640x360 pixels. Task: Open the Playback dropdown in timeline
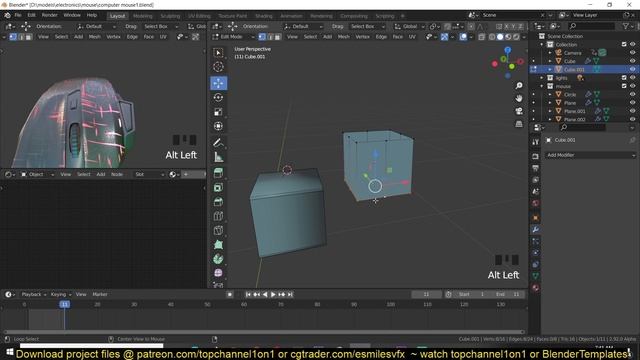click(x=33, y=294)
